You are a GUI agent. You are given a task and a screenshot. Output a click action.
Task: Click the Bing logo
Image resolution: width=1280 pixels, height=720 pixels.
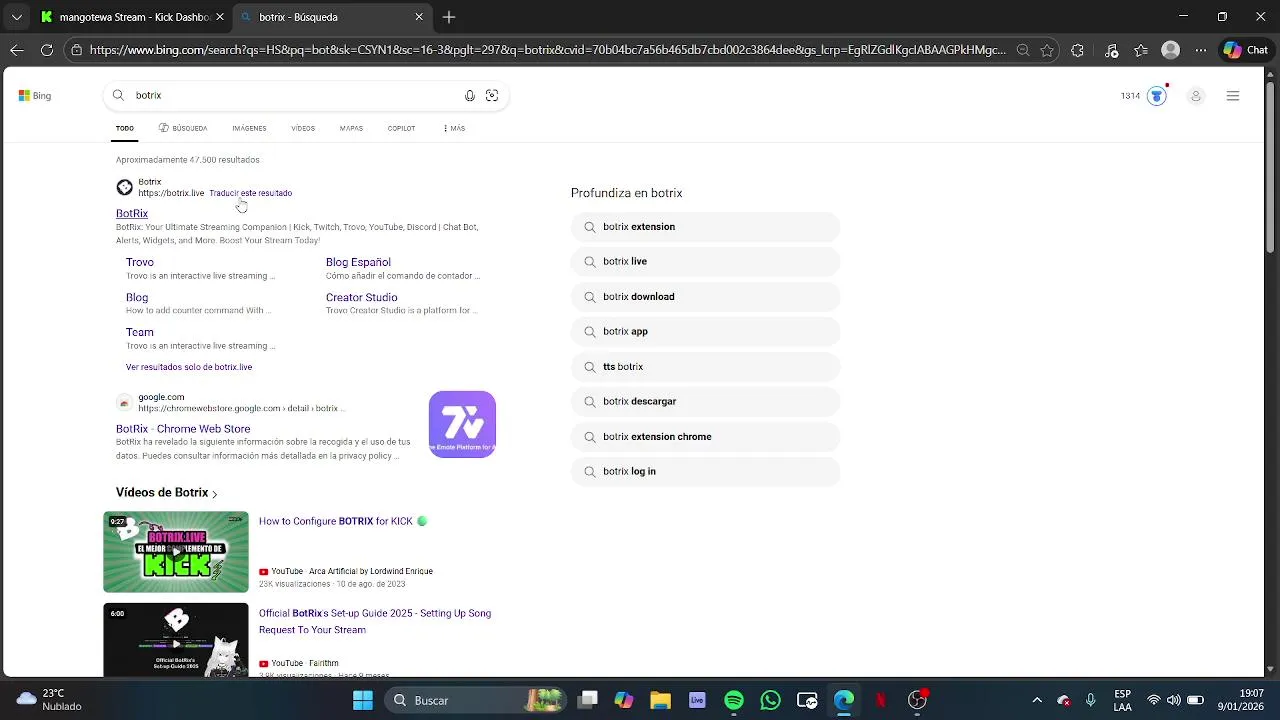(x=35, y=96)
